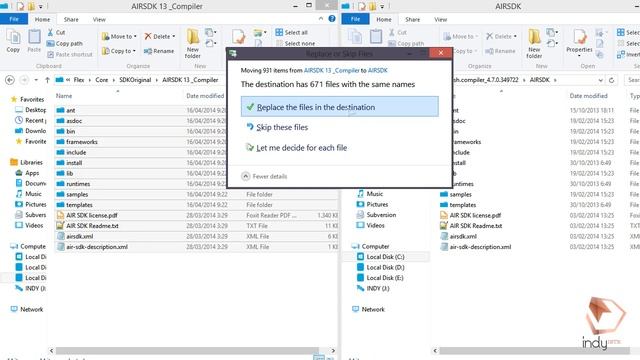Select ant folder in left window
The width and height of the screenshot is (640, 360).
71,110
